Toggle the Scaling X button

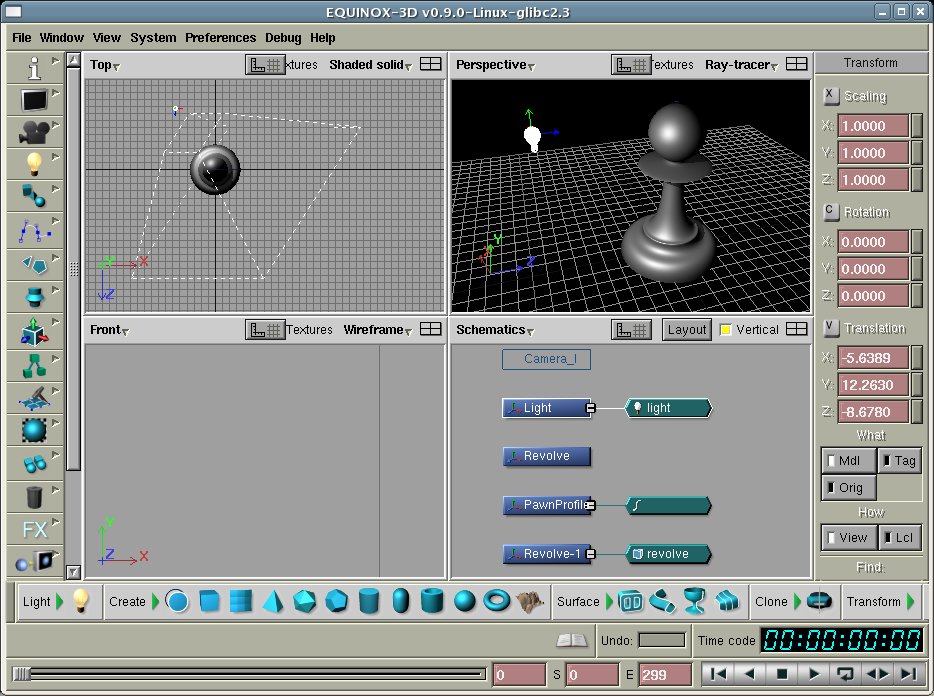pyautogui.click(x=830, y=95)
